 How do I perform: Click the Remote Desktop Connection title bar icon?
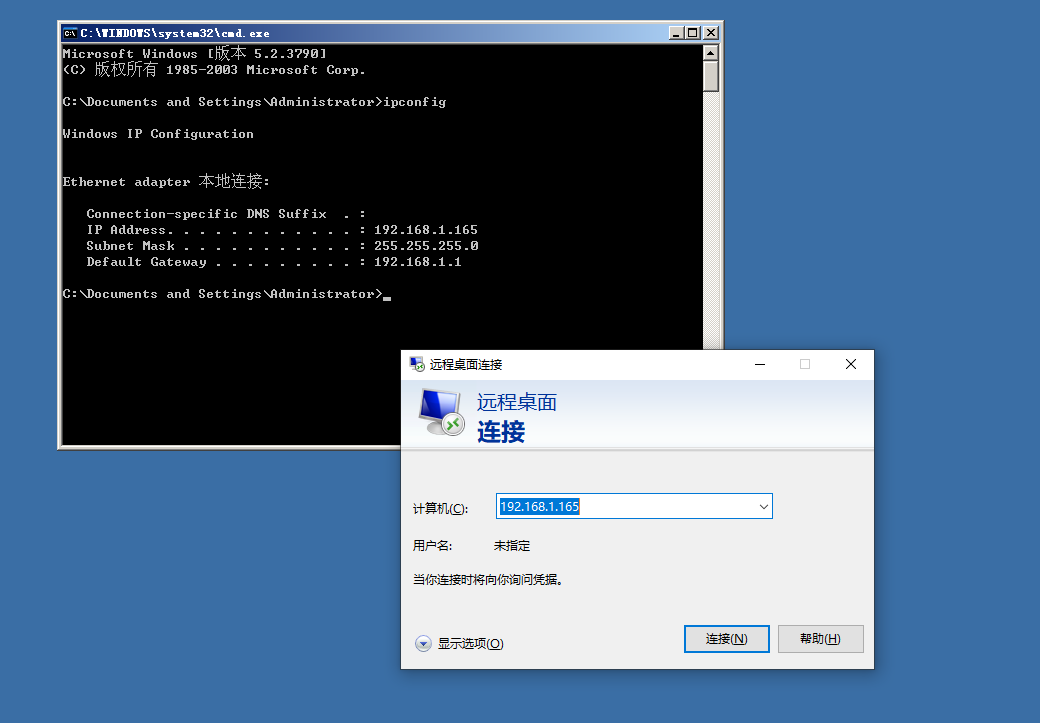pyautogui.click(x=417, y=364)
